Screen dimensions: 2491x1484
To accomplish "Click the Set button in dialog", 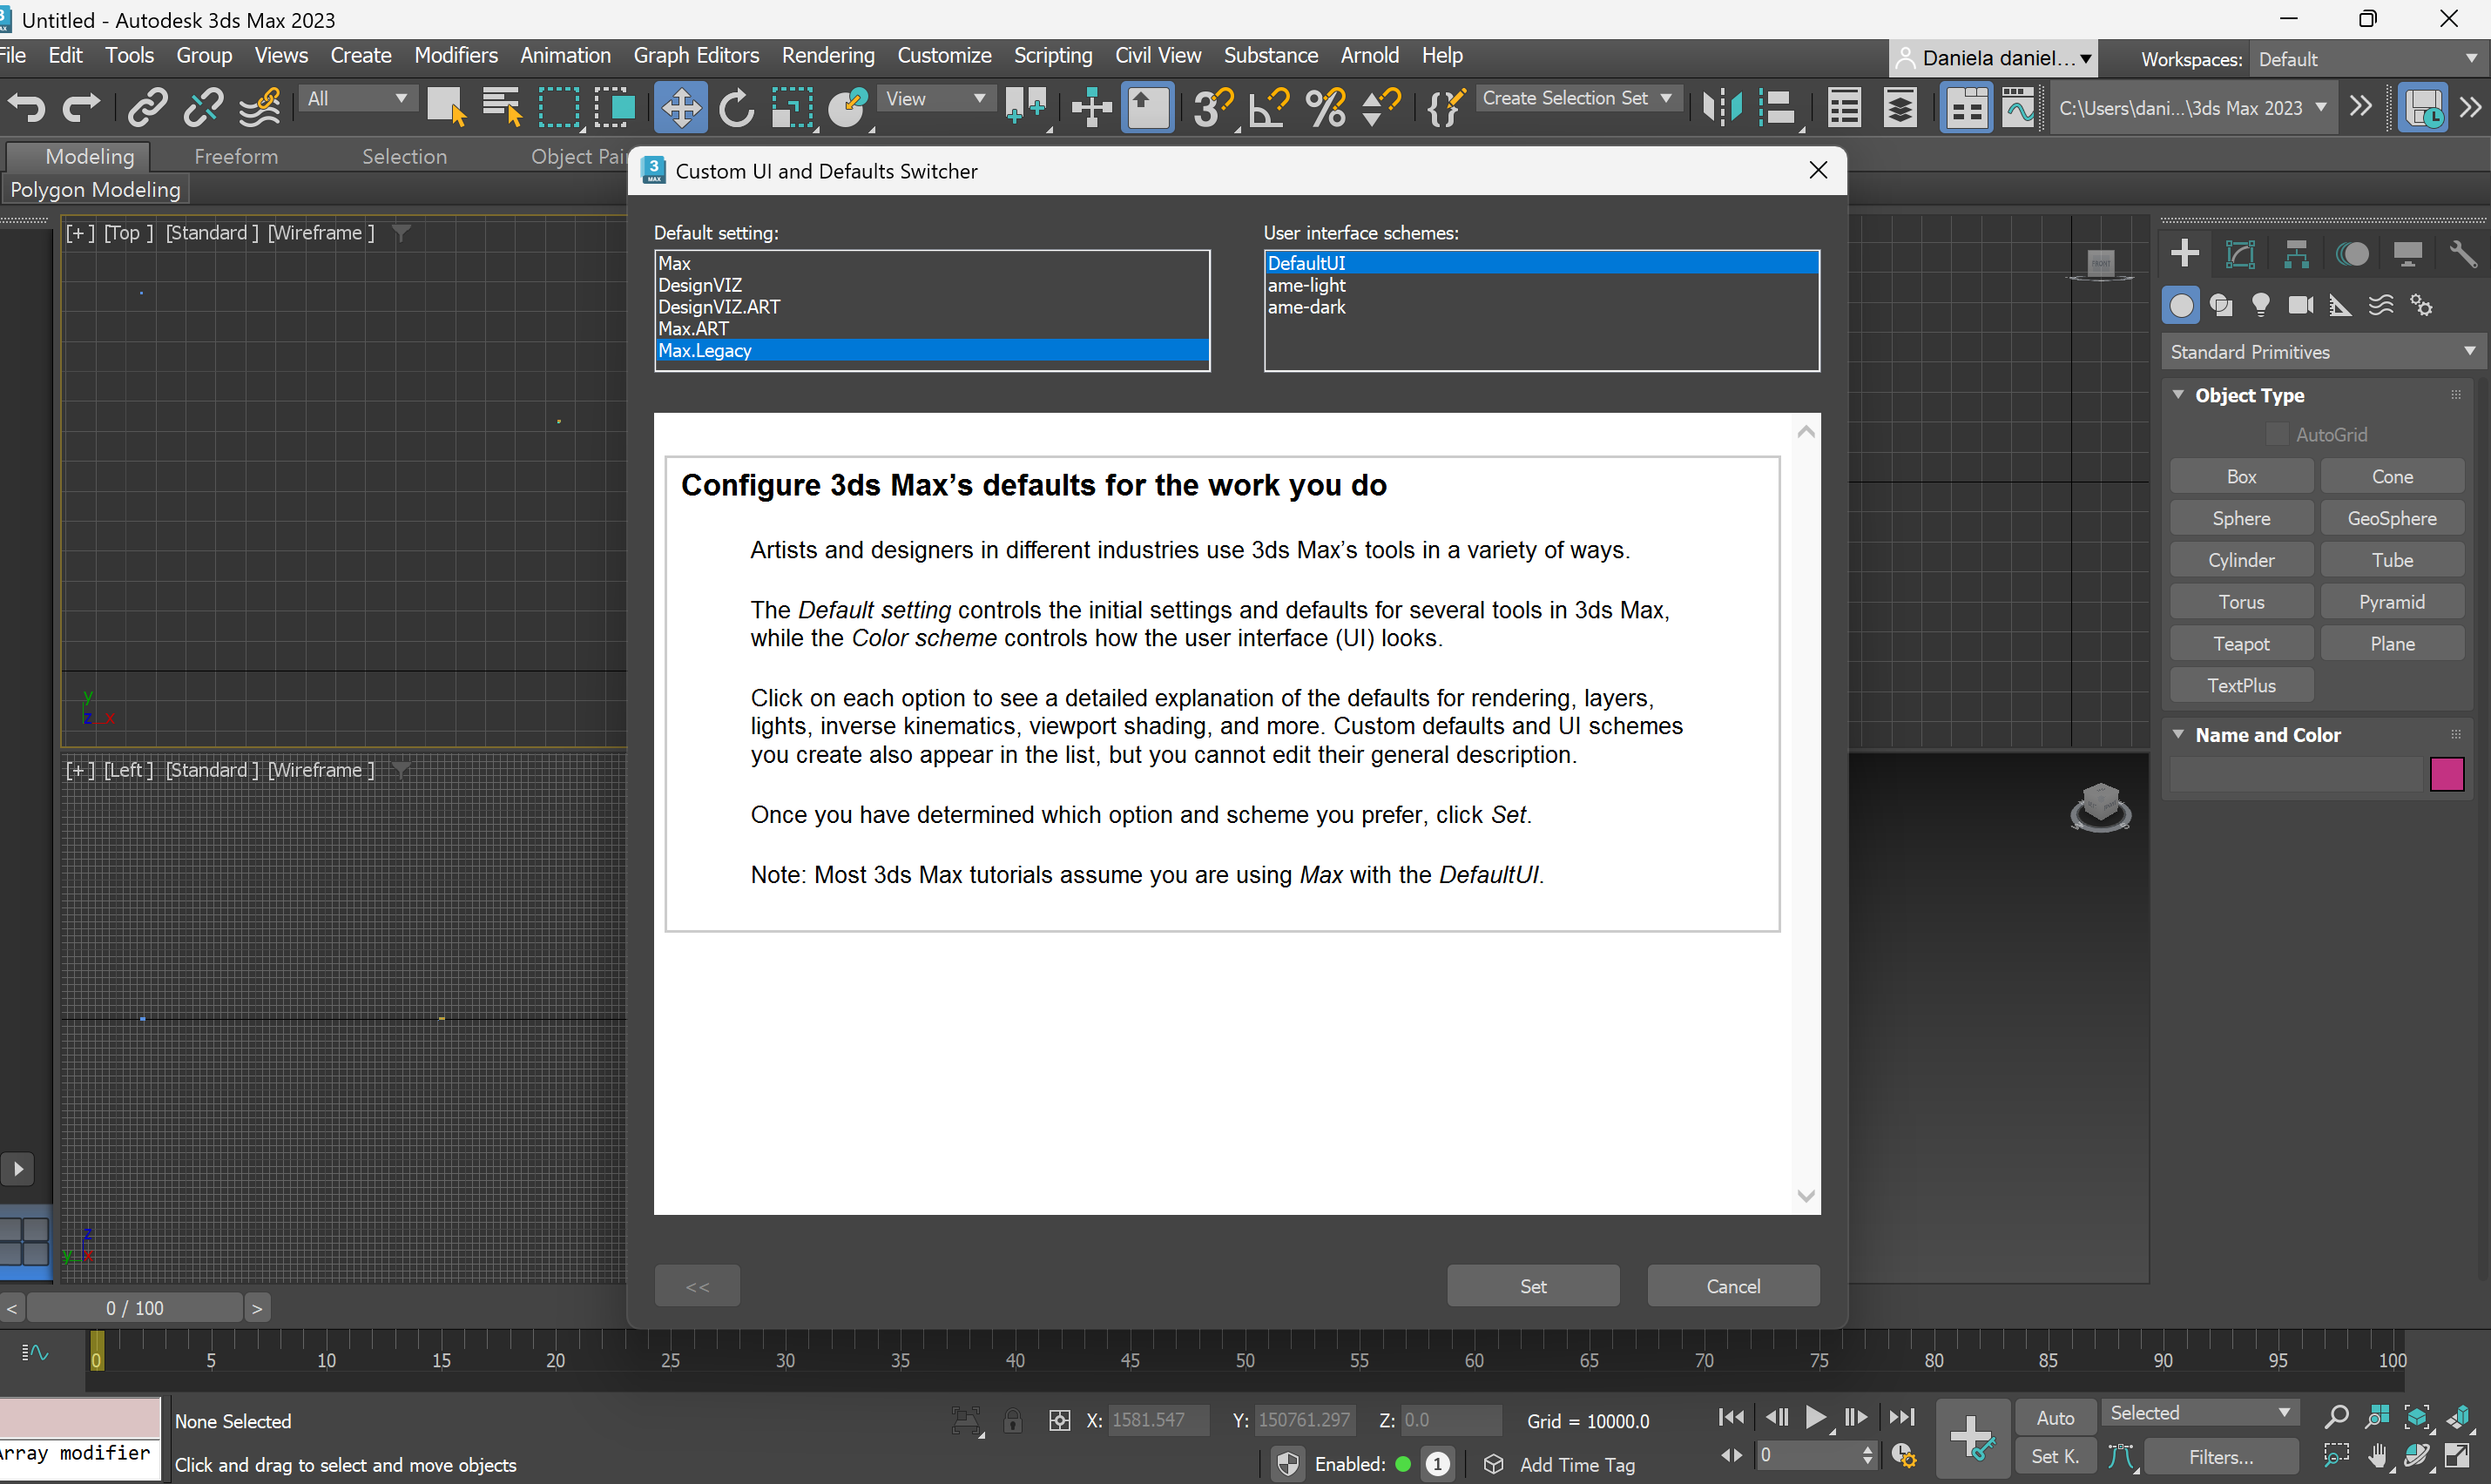I will click(1532, 1286).
